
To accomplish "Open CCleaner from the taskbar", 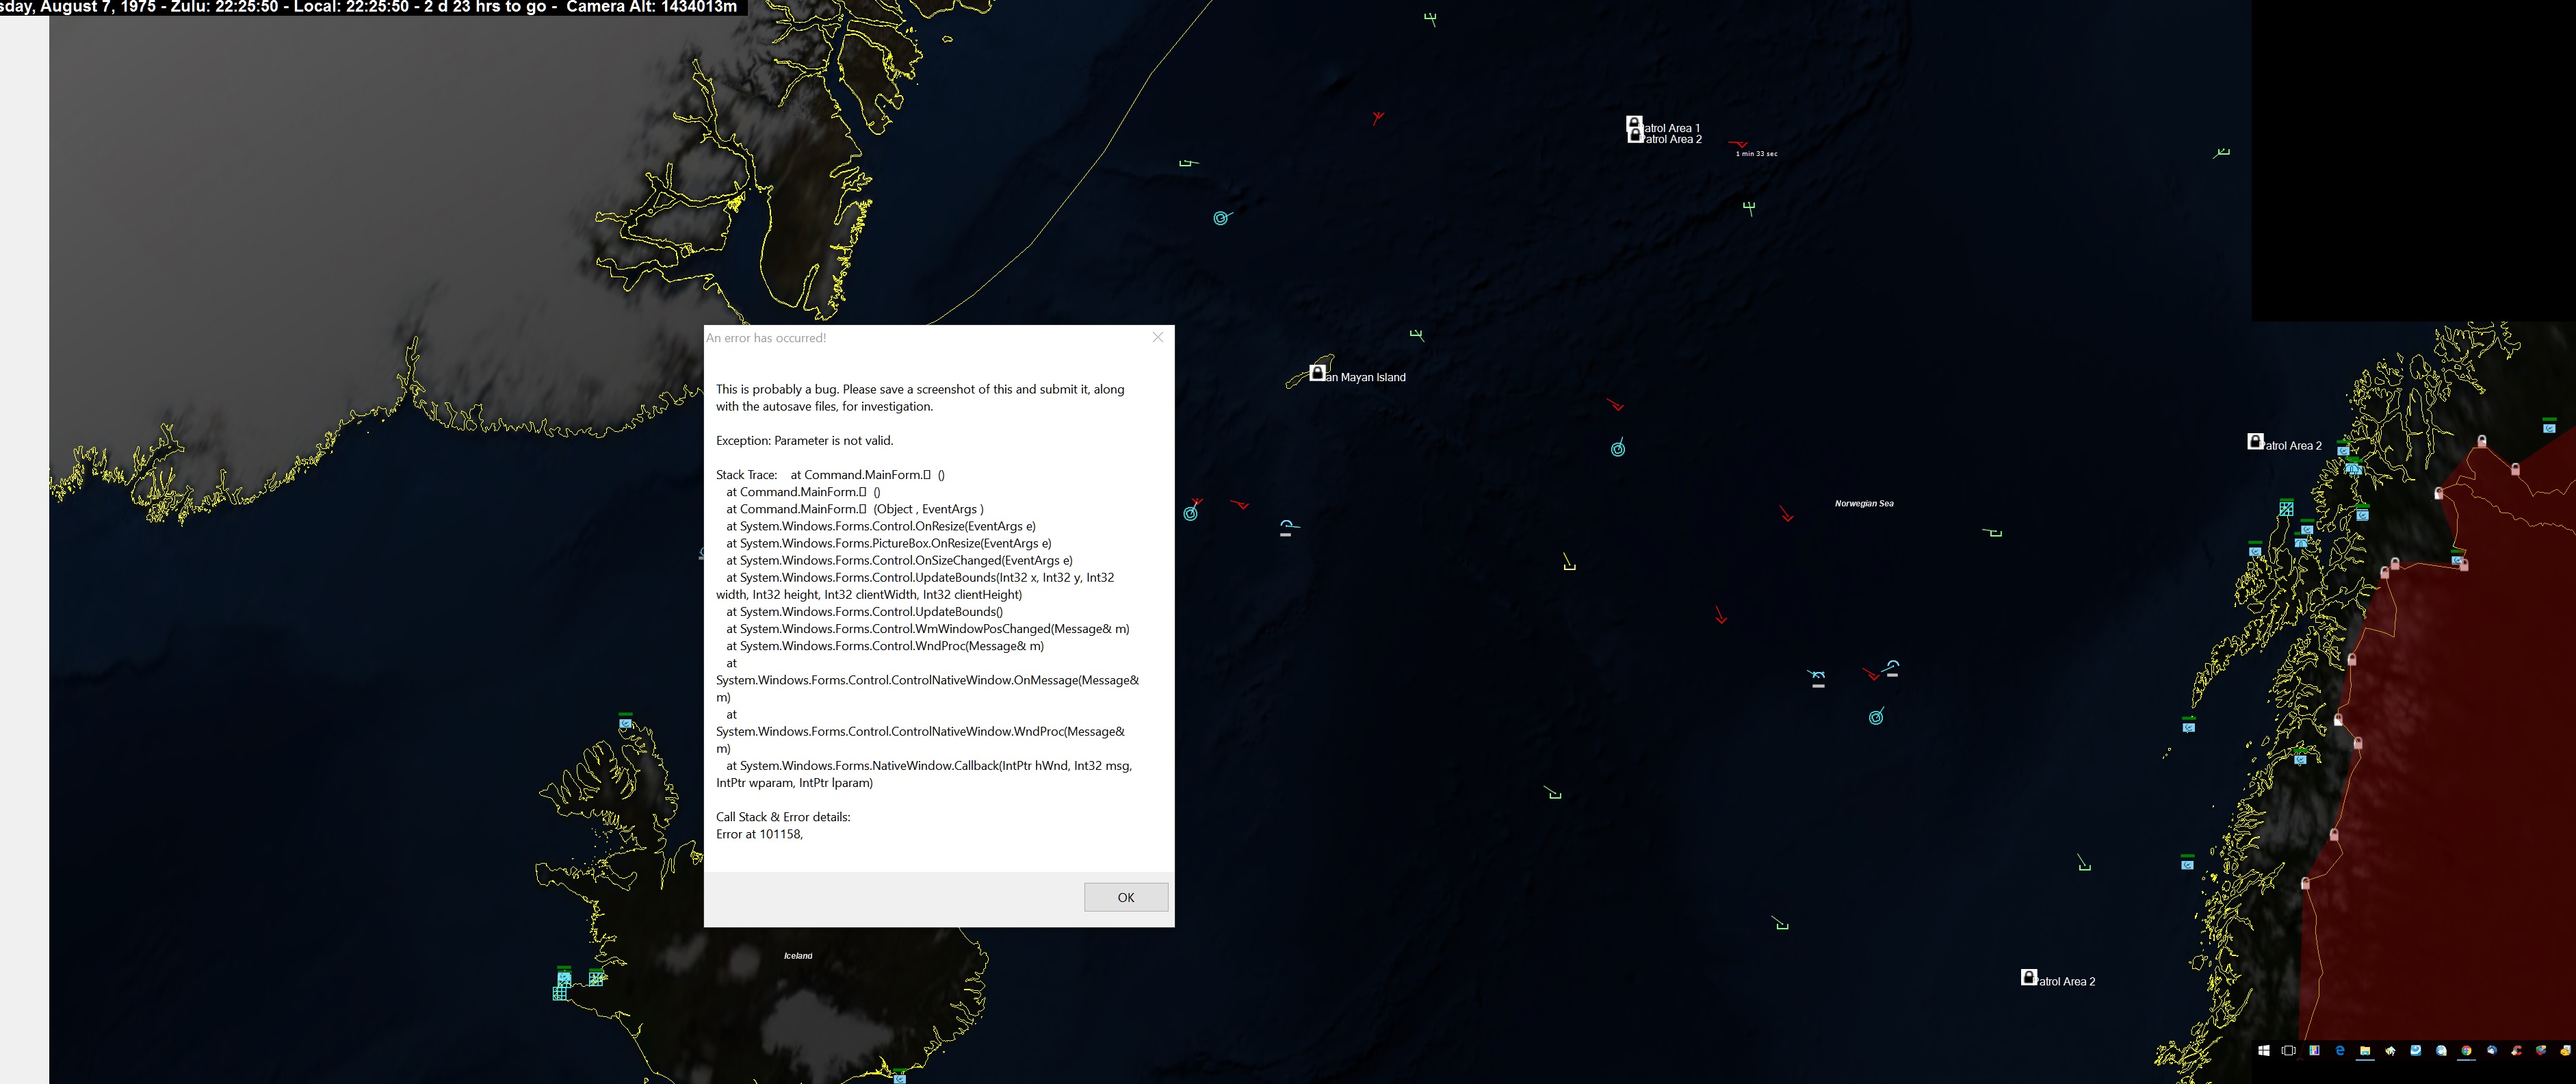I will coord(2517,1051).
